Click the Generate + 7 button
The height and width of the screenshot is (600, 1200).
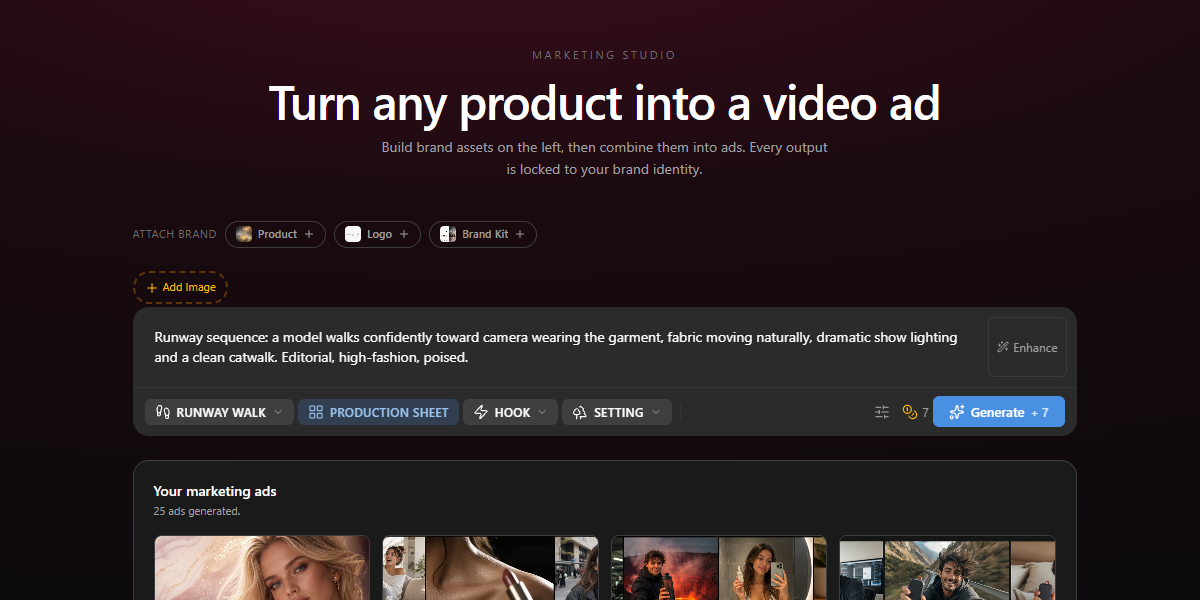click(999, 412)
